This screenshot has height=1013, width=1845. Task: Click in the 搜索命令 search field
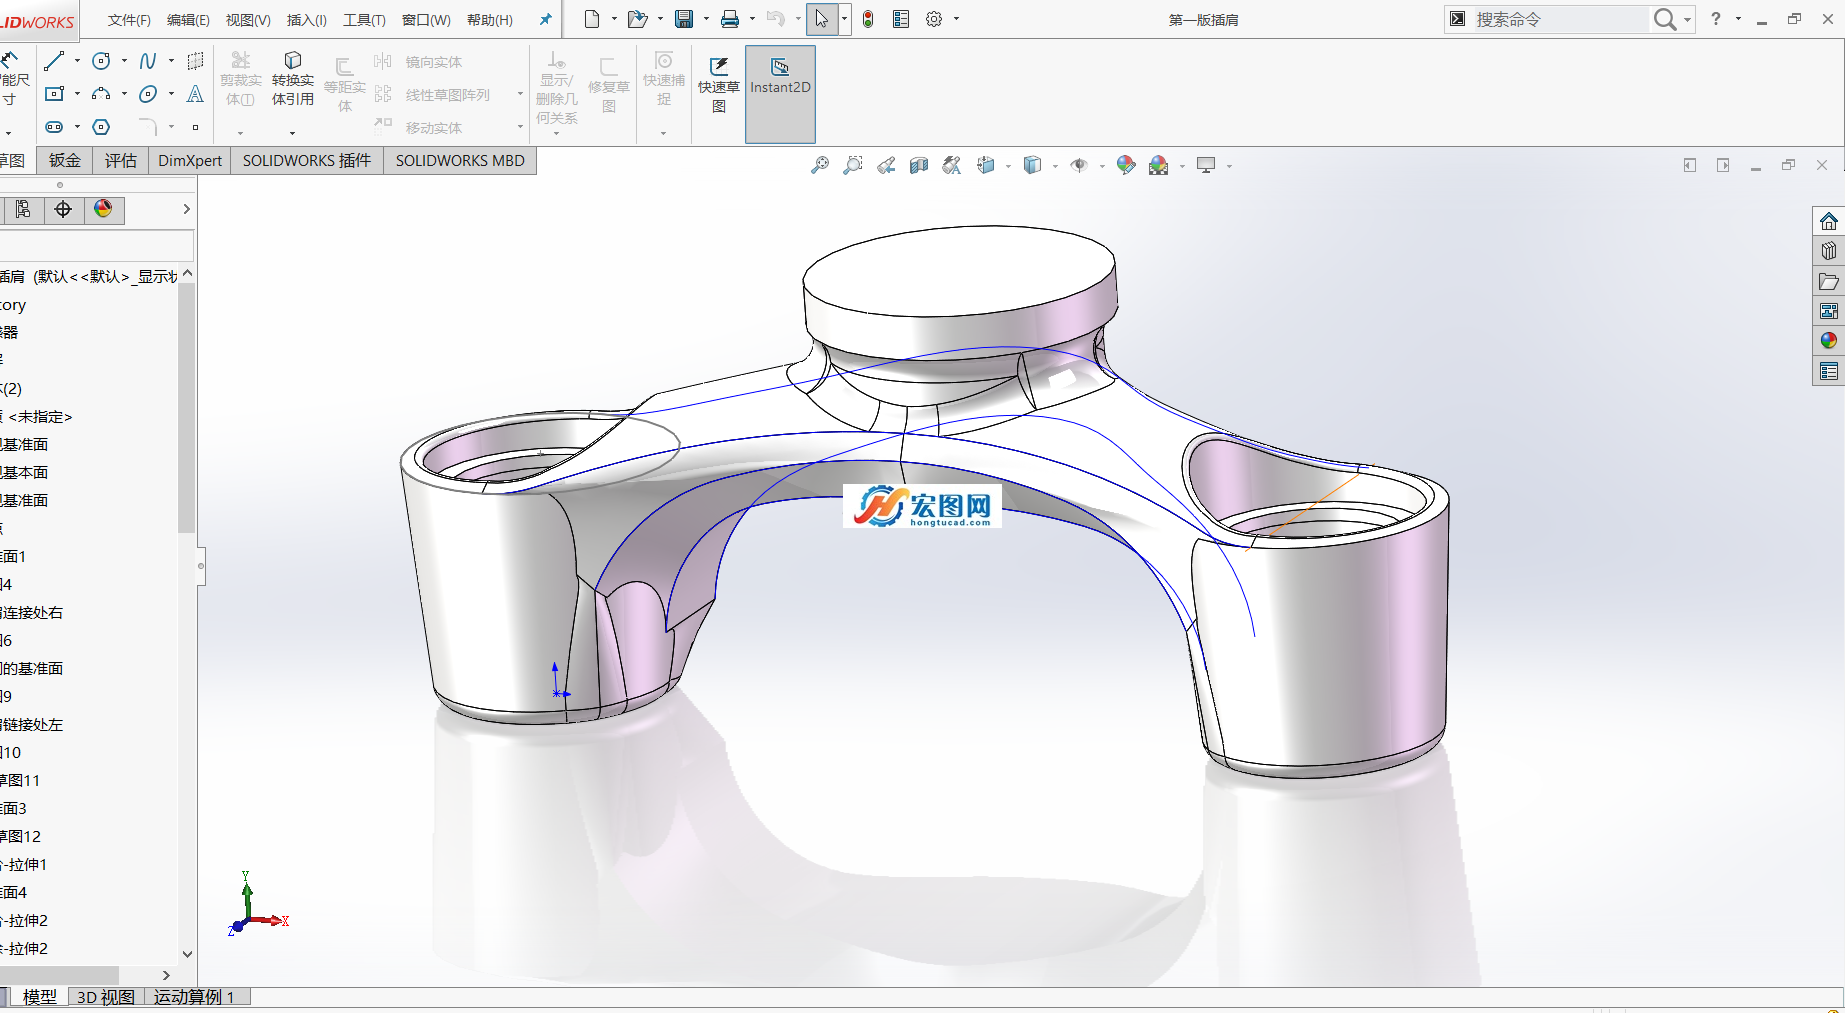(1560, 19)
